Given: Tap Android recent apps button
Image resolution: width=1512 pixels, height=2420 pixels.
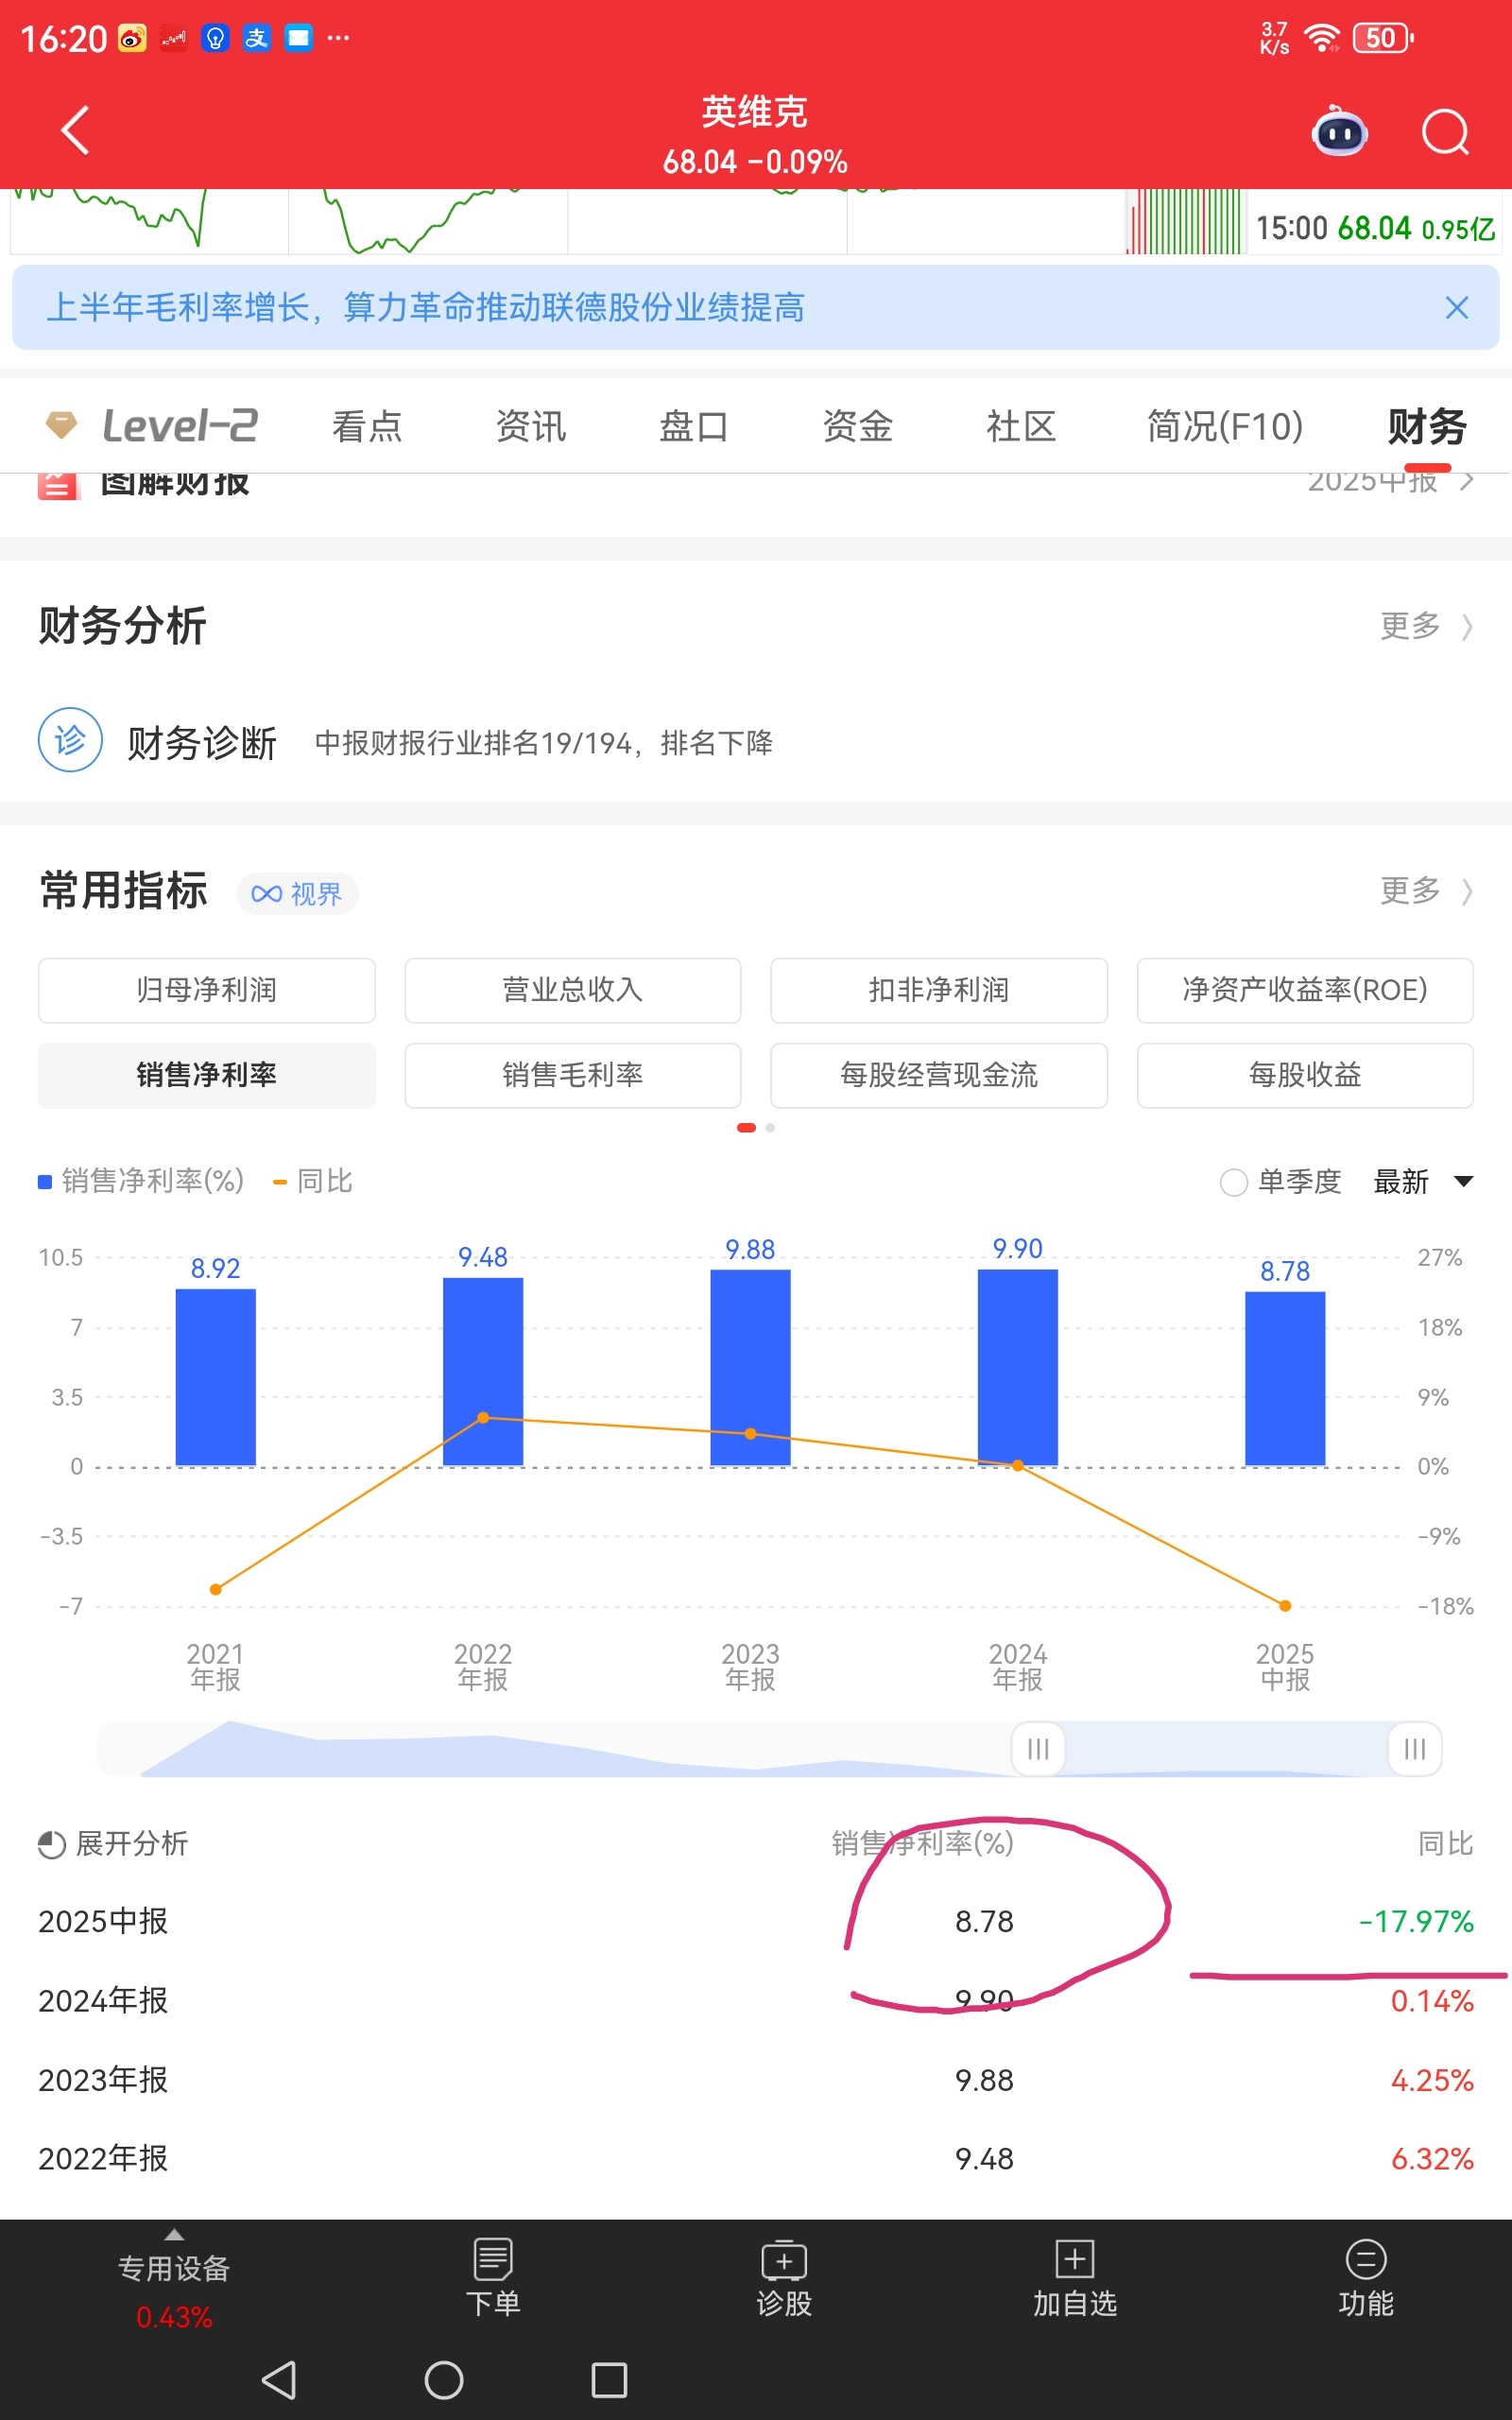Looking at the screenshot, I should 609,2380.
